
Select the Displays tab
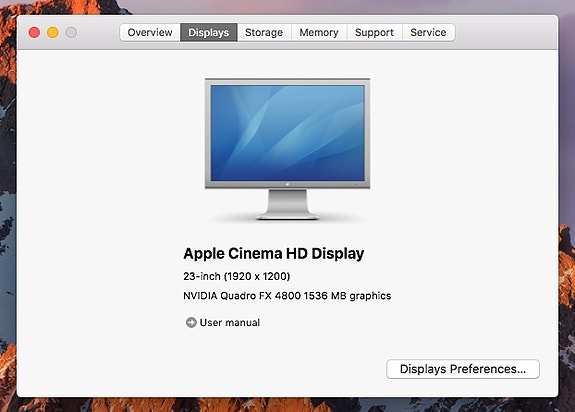[209, 33]
